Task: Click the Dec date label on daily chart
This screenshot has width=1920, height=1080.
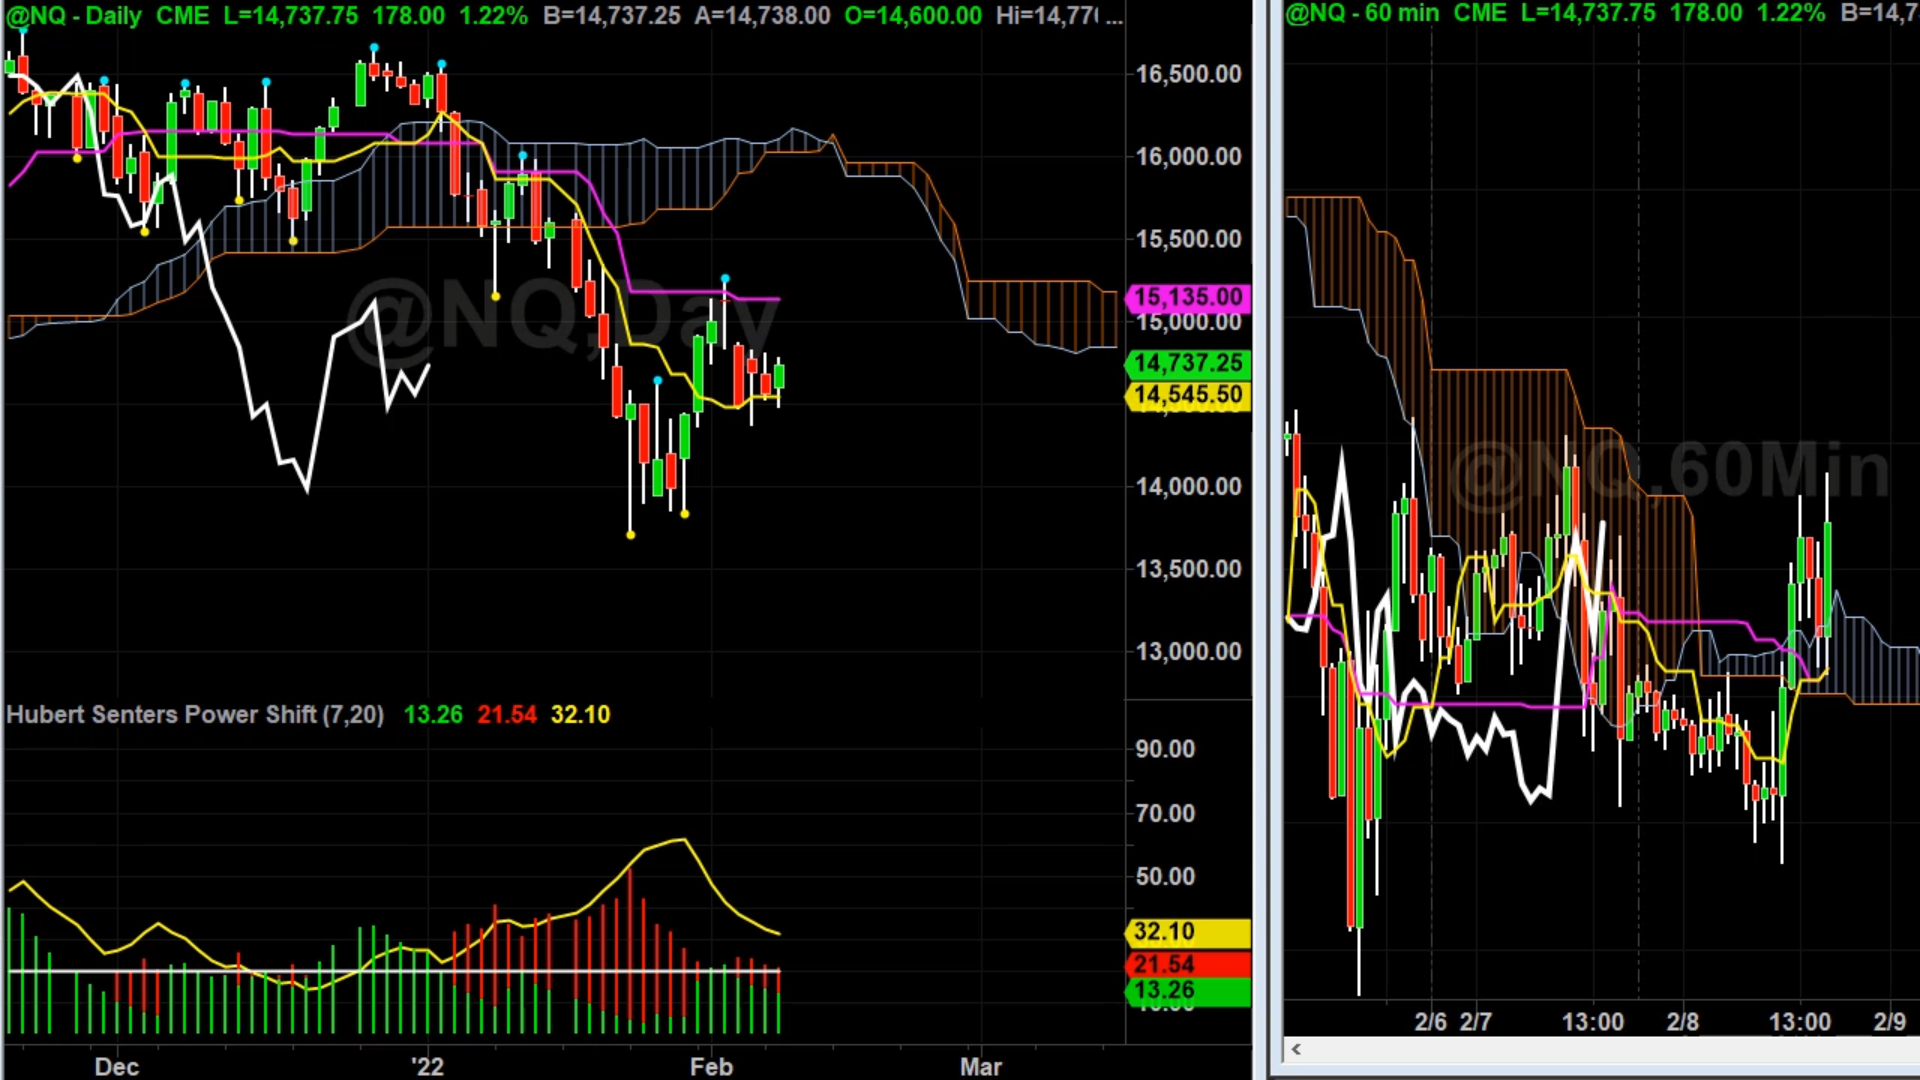Action: [116, 1067]
